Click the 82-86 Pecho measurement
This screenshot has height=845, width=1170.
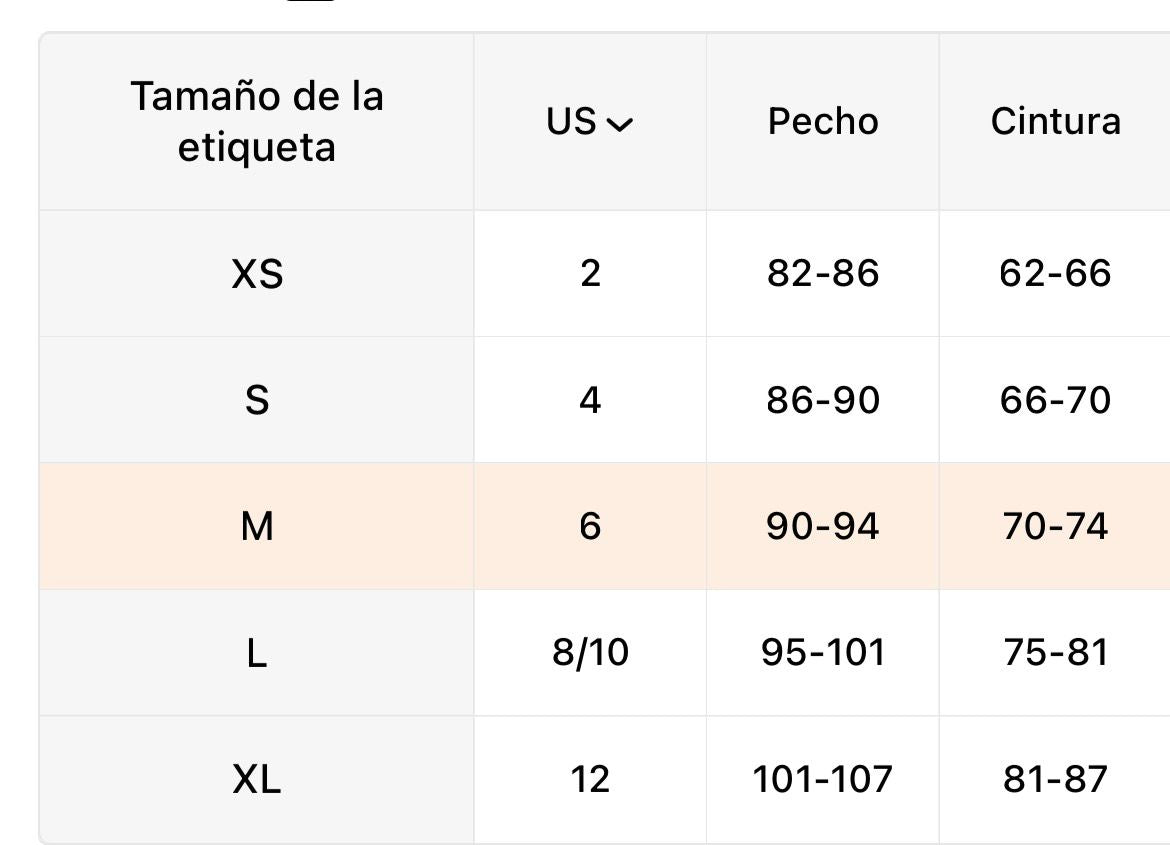point(823,274)
